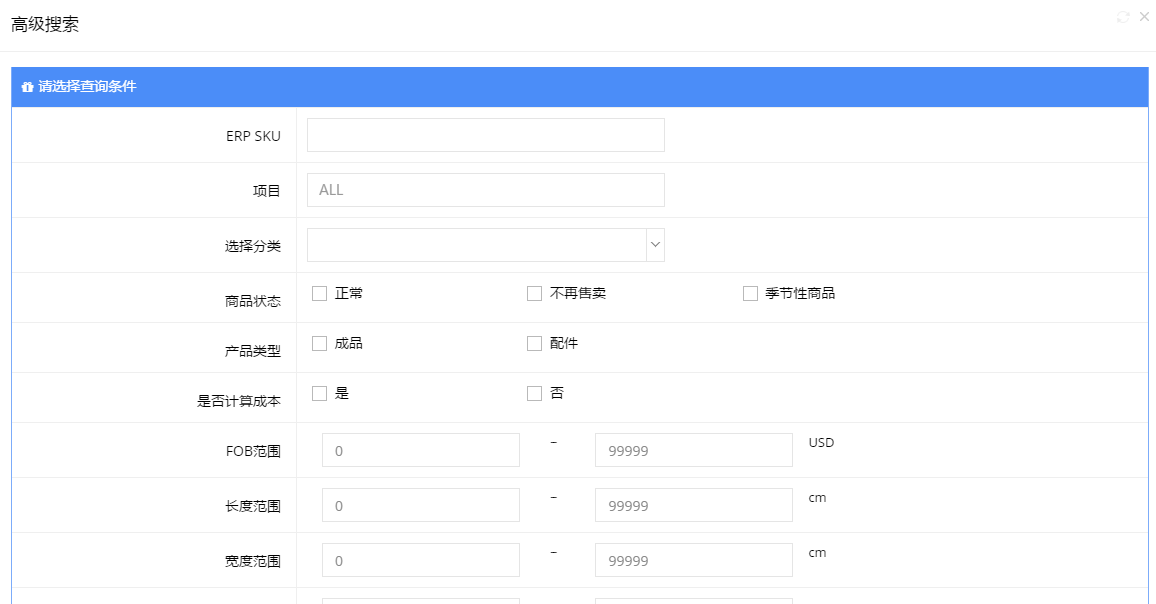Close the 高级搜索 dialog
This screenshot has height=604, width=1156.
coord(1144,16)
